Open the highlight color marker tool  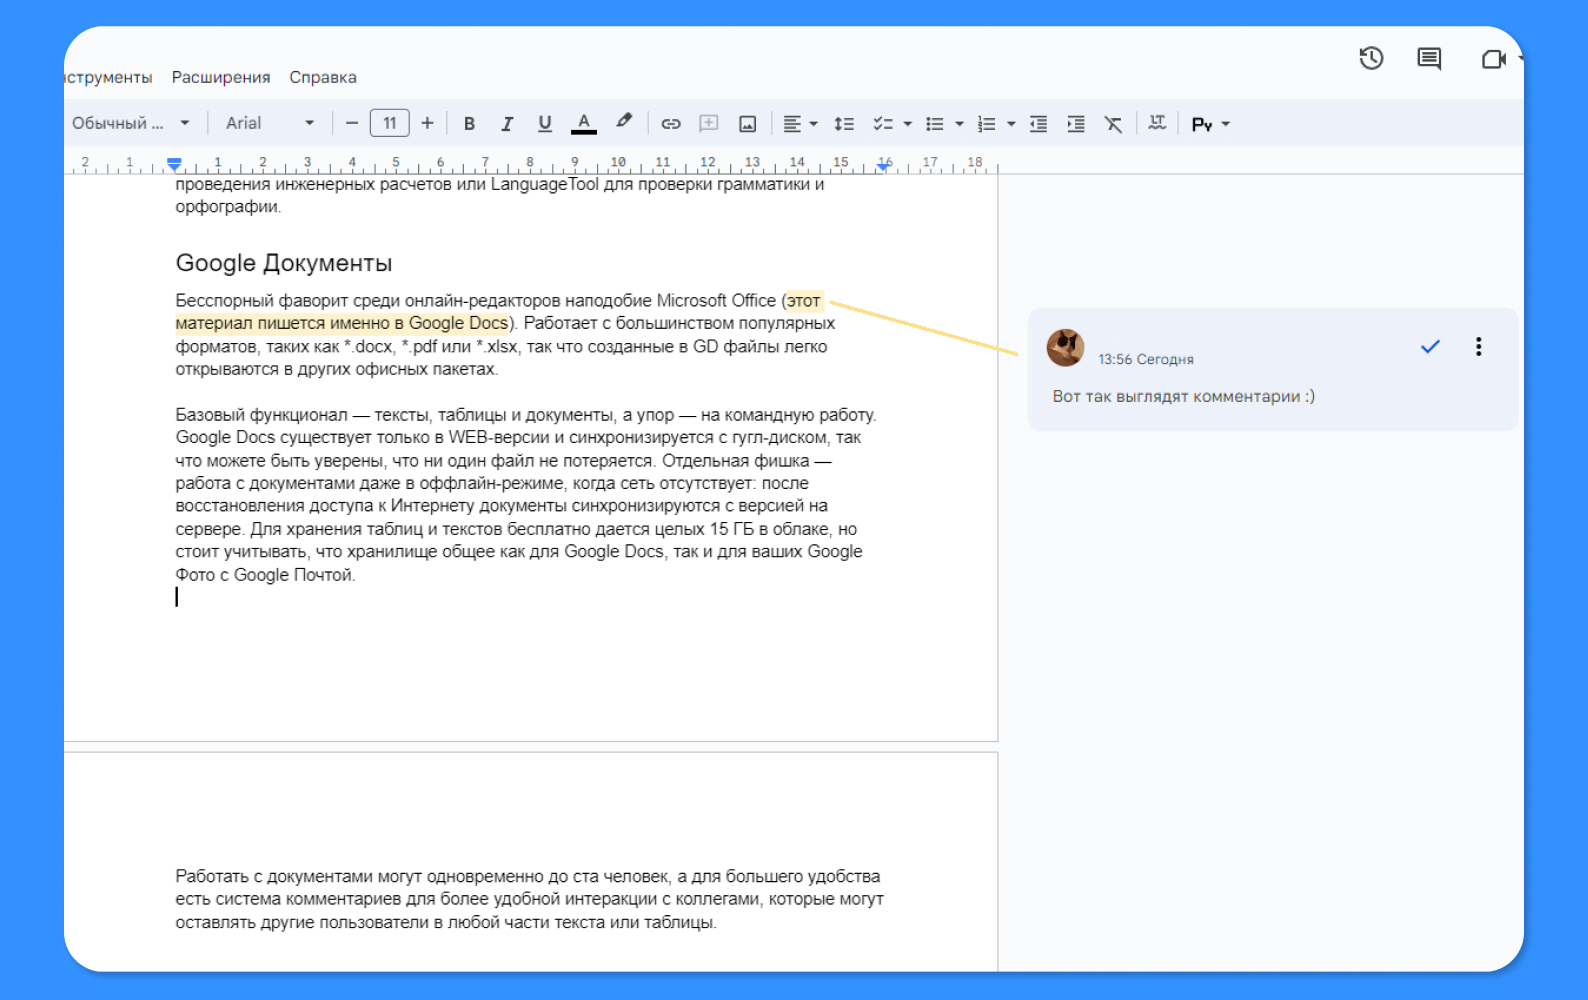pos(624,122)
